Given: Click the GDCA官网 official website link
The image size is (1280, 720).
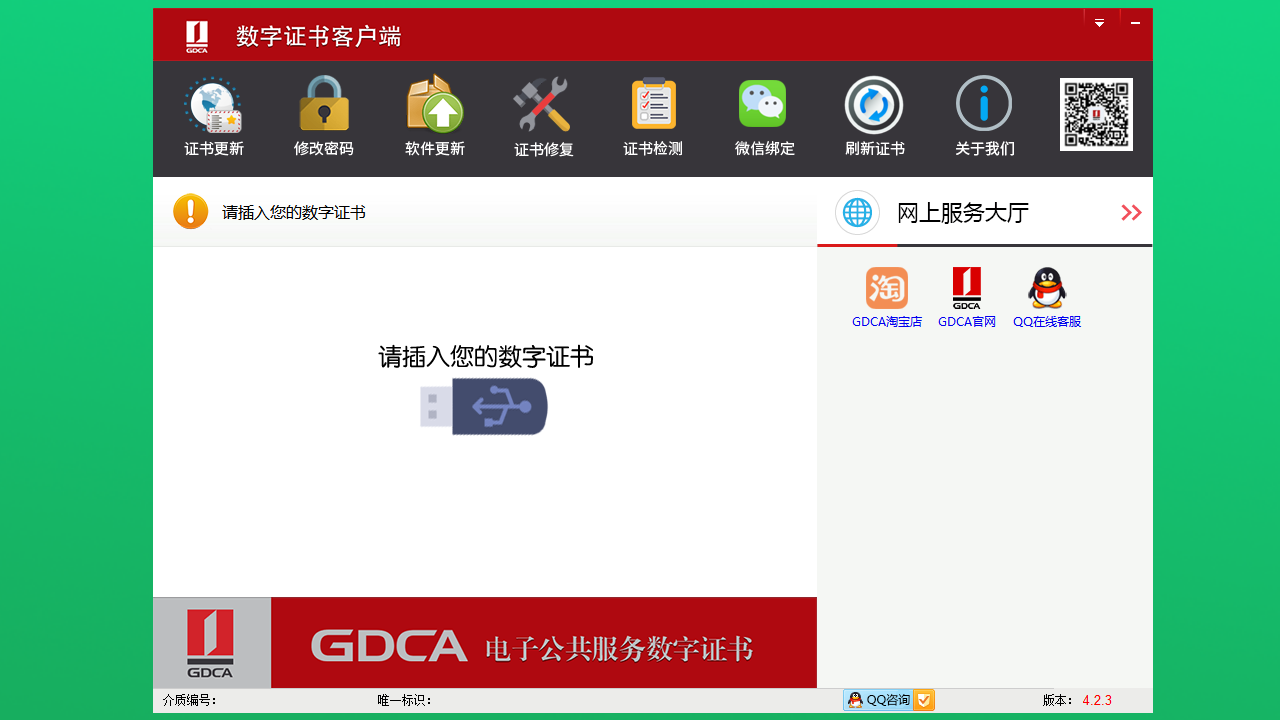Looking at the screenshot, I should (966, 287).
